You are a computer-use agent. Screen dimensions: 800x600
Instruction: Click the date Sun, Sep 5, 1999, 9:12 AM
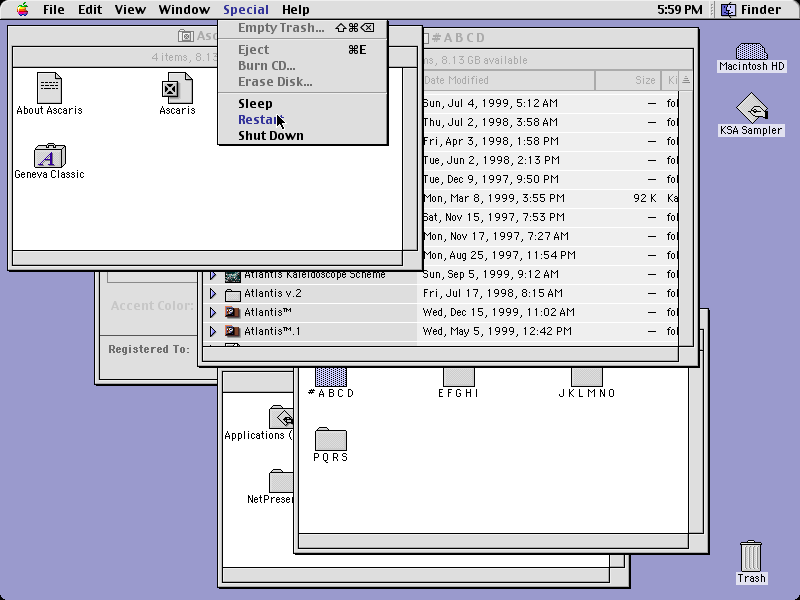coord(491,274)
